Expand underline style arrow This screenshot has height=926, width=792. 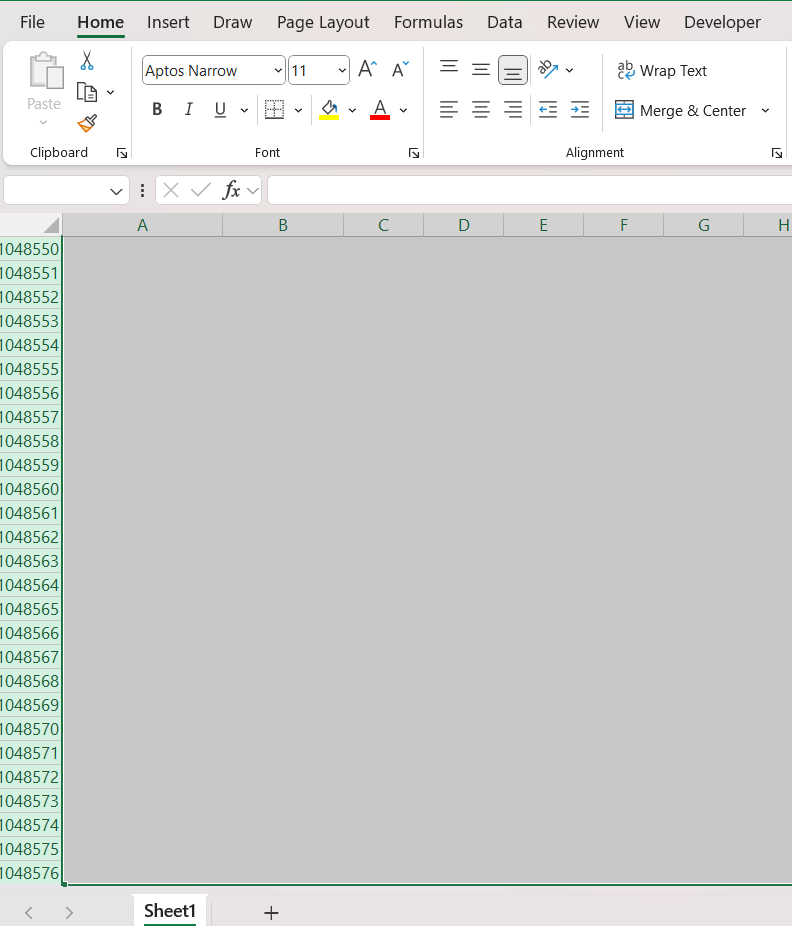244,110
